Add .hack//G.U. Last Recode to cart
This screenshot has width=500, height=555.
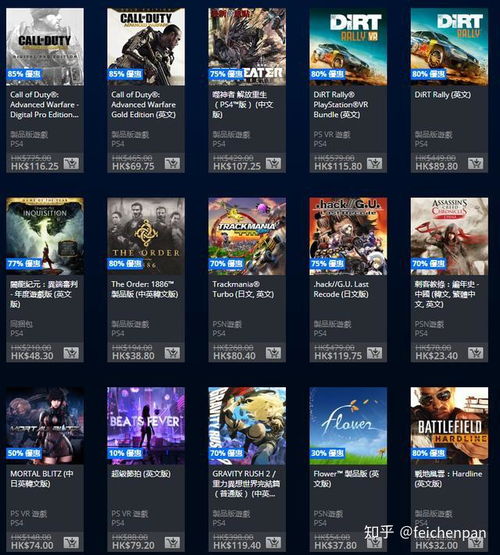point(374,353)
